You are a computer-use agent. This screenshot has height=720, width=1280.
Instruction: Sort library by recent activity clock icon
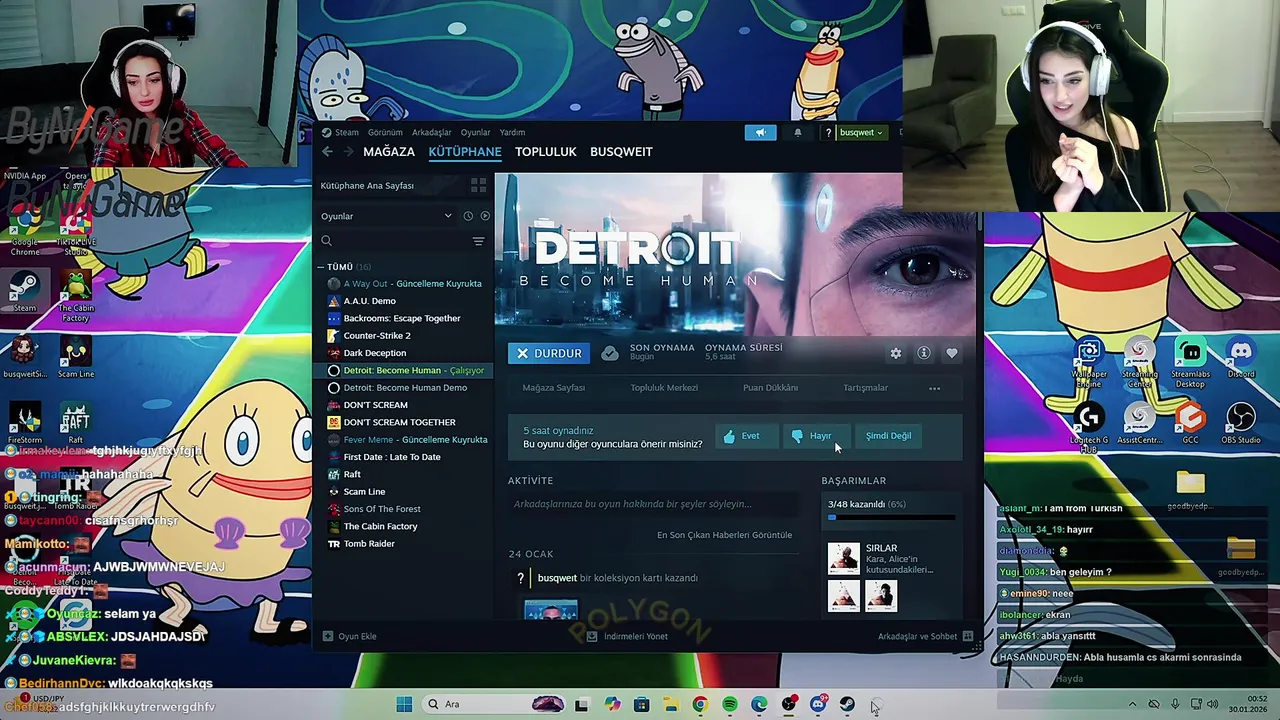tap(467, 216)
